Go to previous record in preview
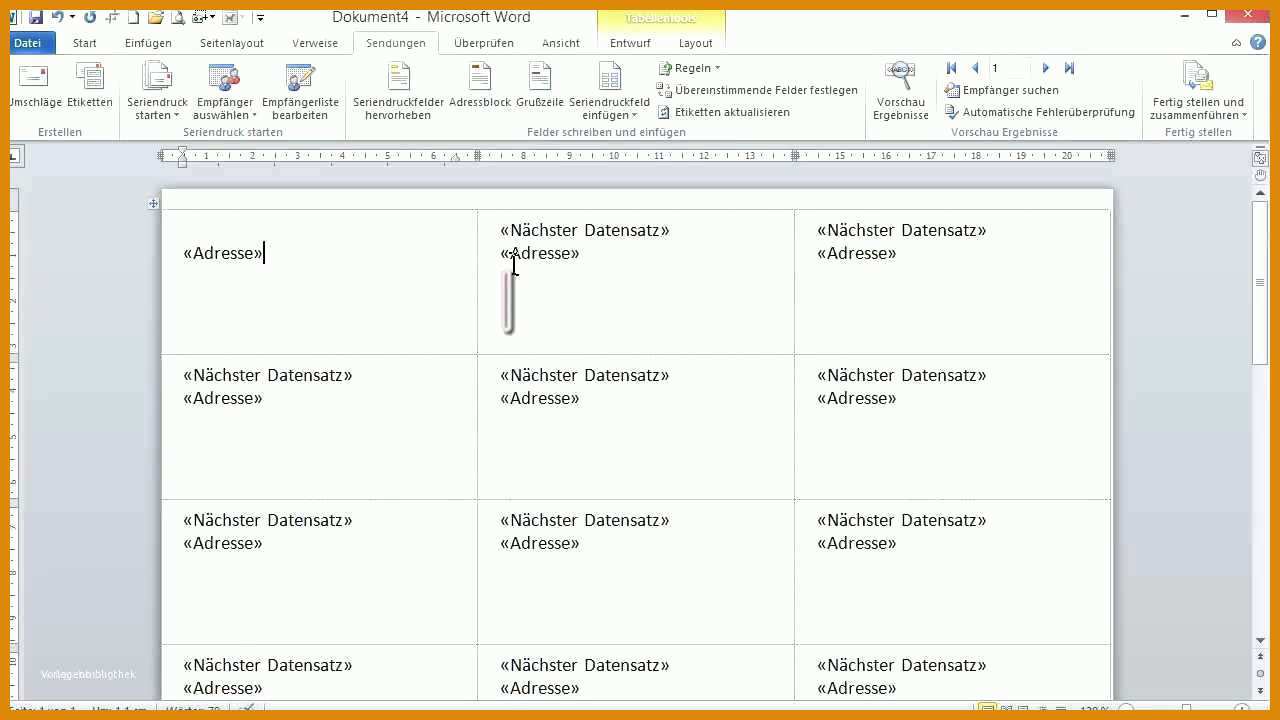This screenshot has width=1280, height=720. [975, 68]
